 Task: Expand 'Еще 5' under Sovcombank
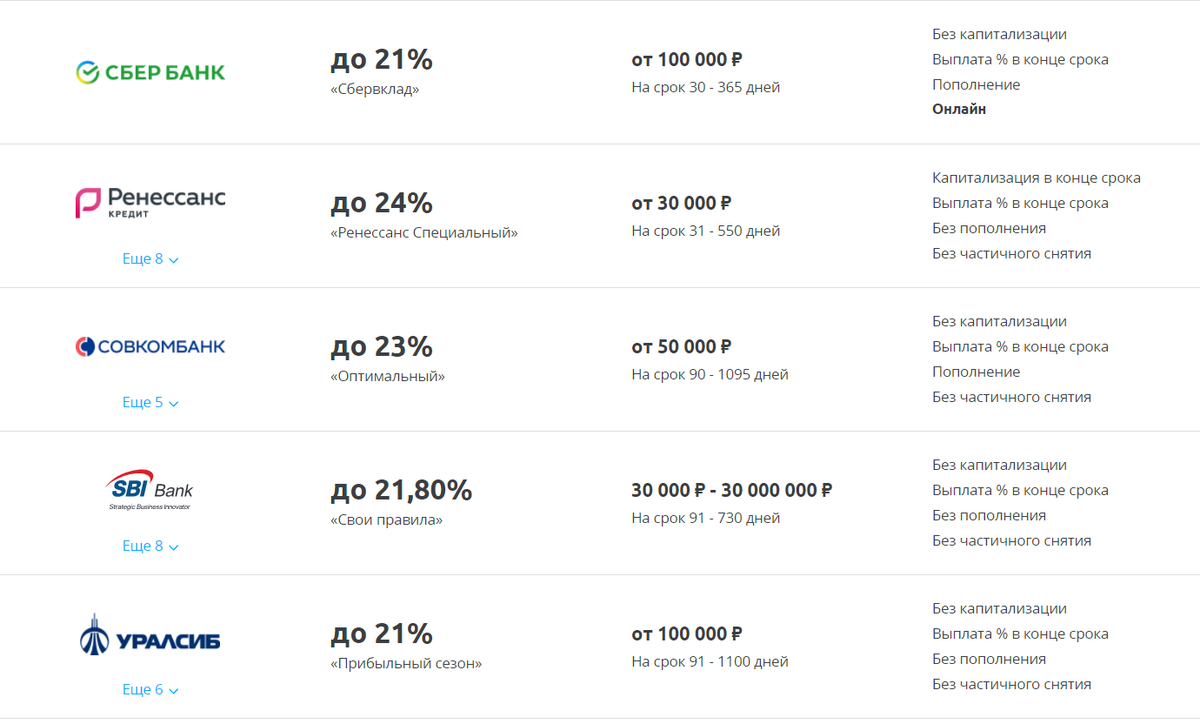point(151,403)
